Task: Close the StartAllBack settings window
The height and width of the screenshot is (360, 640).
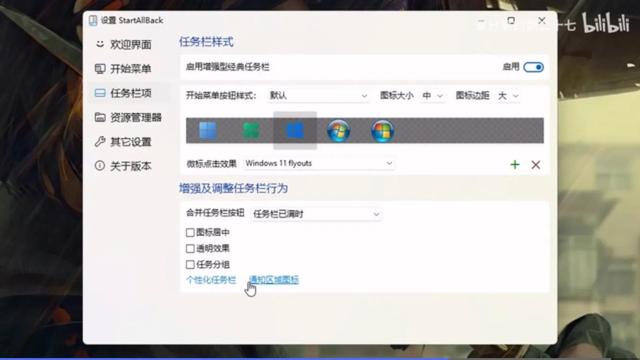Action: tap(542, 20)
